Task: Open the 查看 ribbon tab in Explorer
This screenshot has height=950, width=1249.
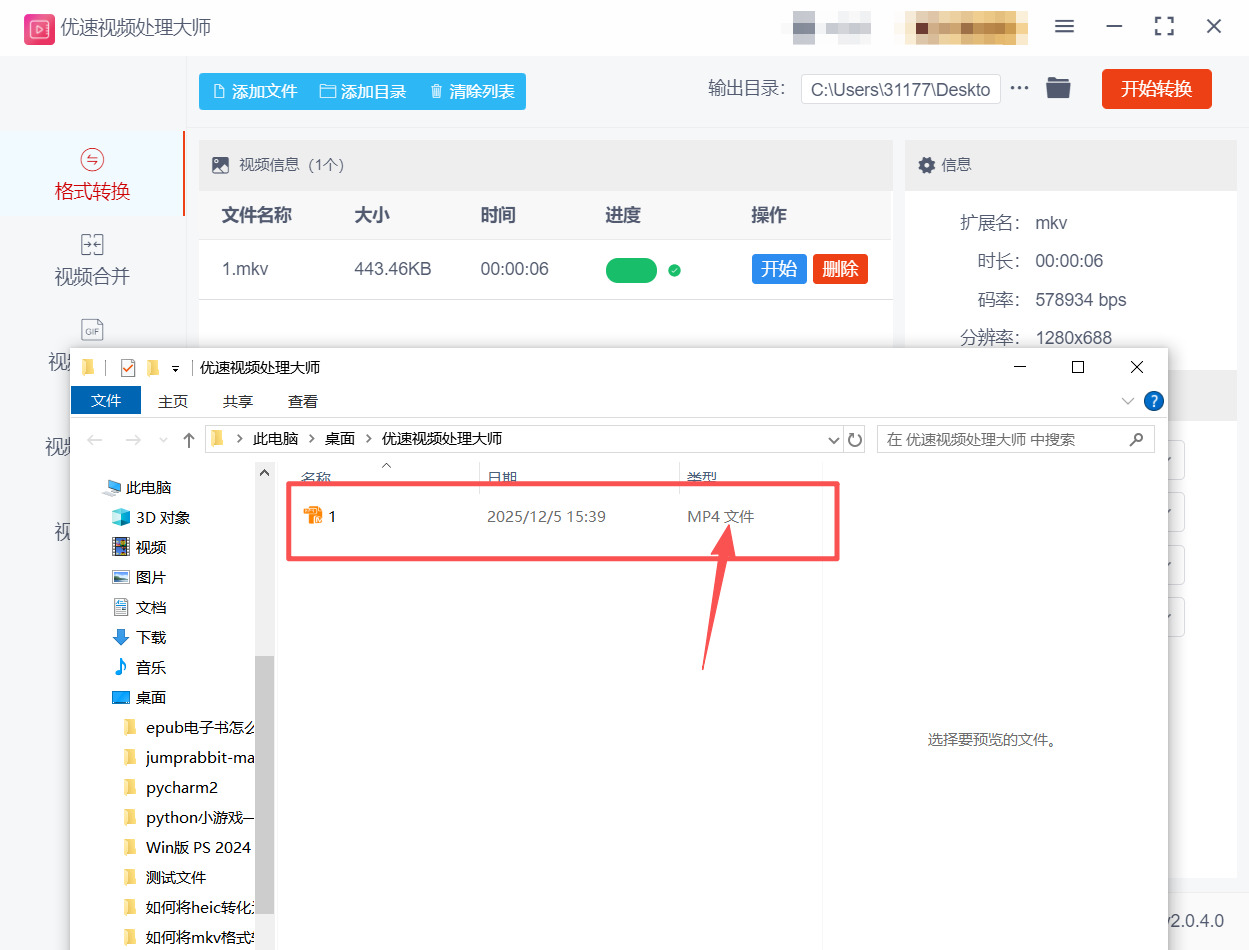Action: pos(302,400)
